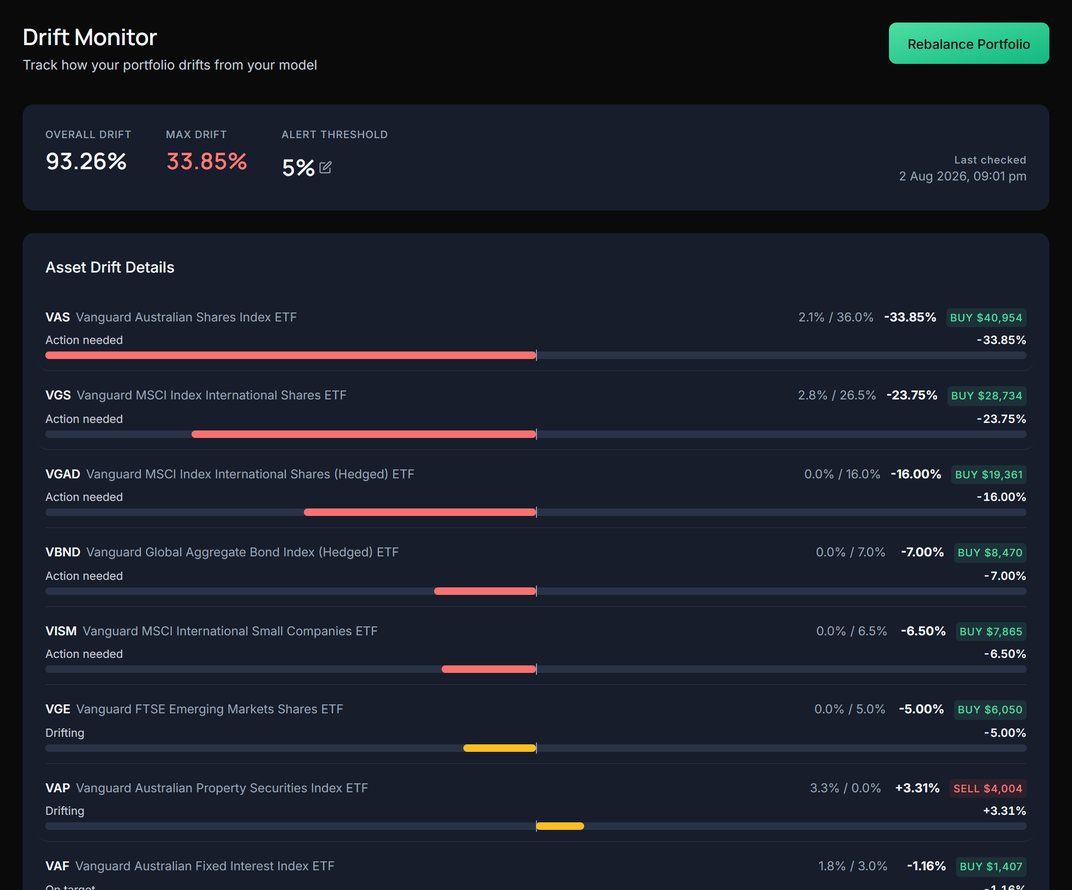Click the VAS red drift bar
The image size is (1072, 890).
[x=291, y=355]
